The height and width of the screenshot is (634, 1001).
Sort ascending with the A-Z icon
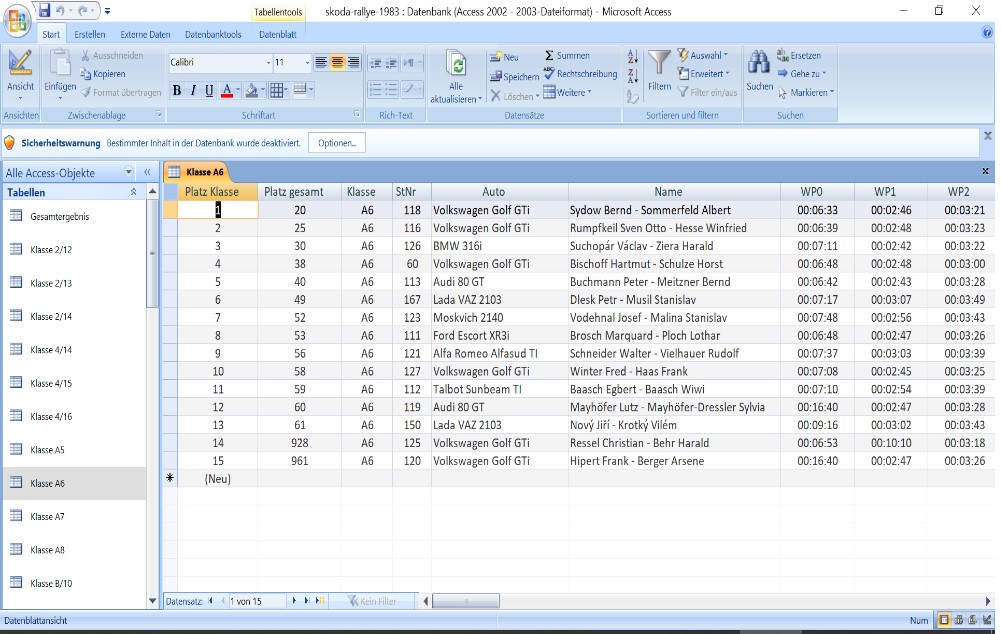(x=633, y=56)
